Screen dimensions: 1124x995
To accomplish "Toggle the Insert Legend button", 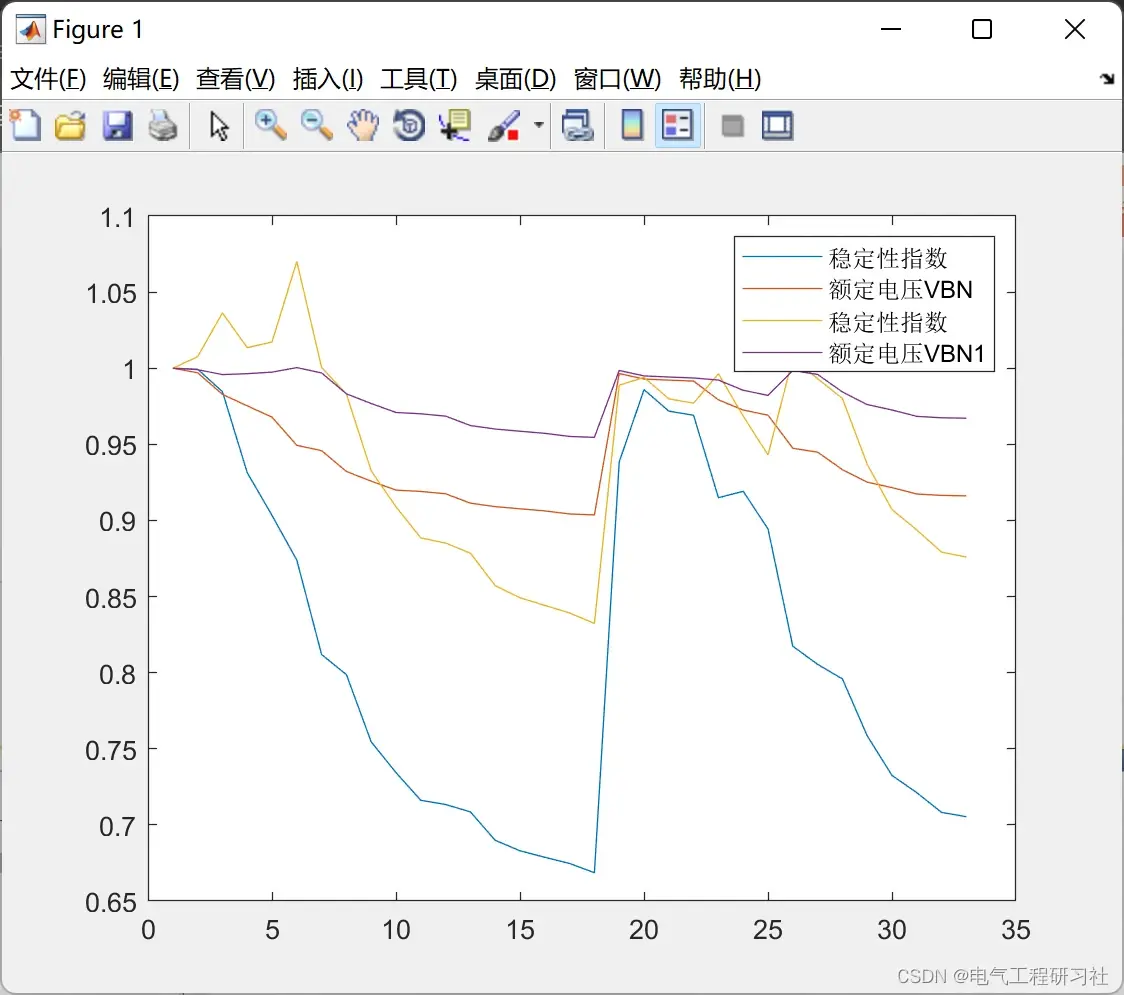I will [677, 125].
